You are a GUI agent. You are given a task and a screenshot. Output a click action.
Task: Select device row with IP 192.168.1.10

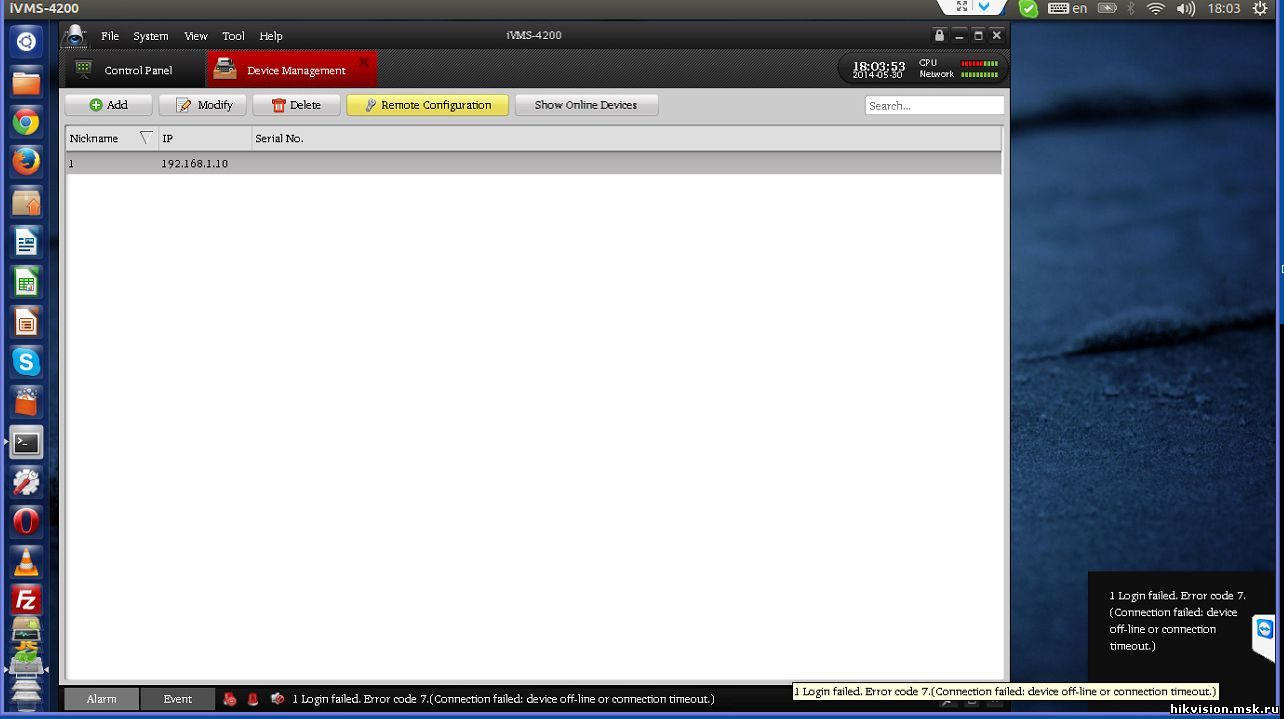[x=533, y=163]
